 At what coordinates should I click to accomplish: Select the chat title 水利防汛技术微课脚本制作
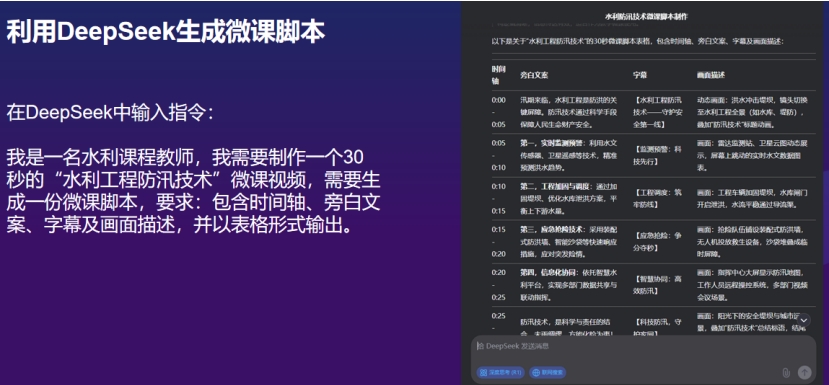click(x=647, y=16)
